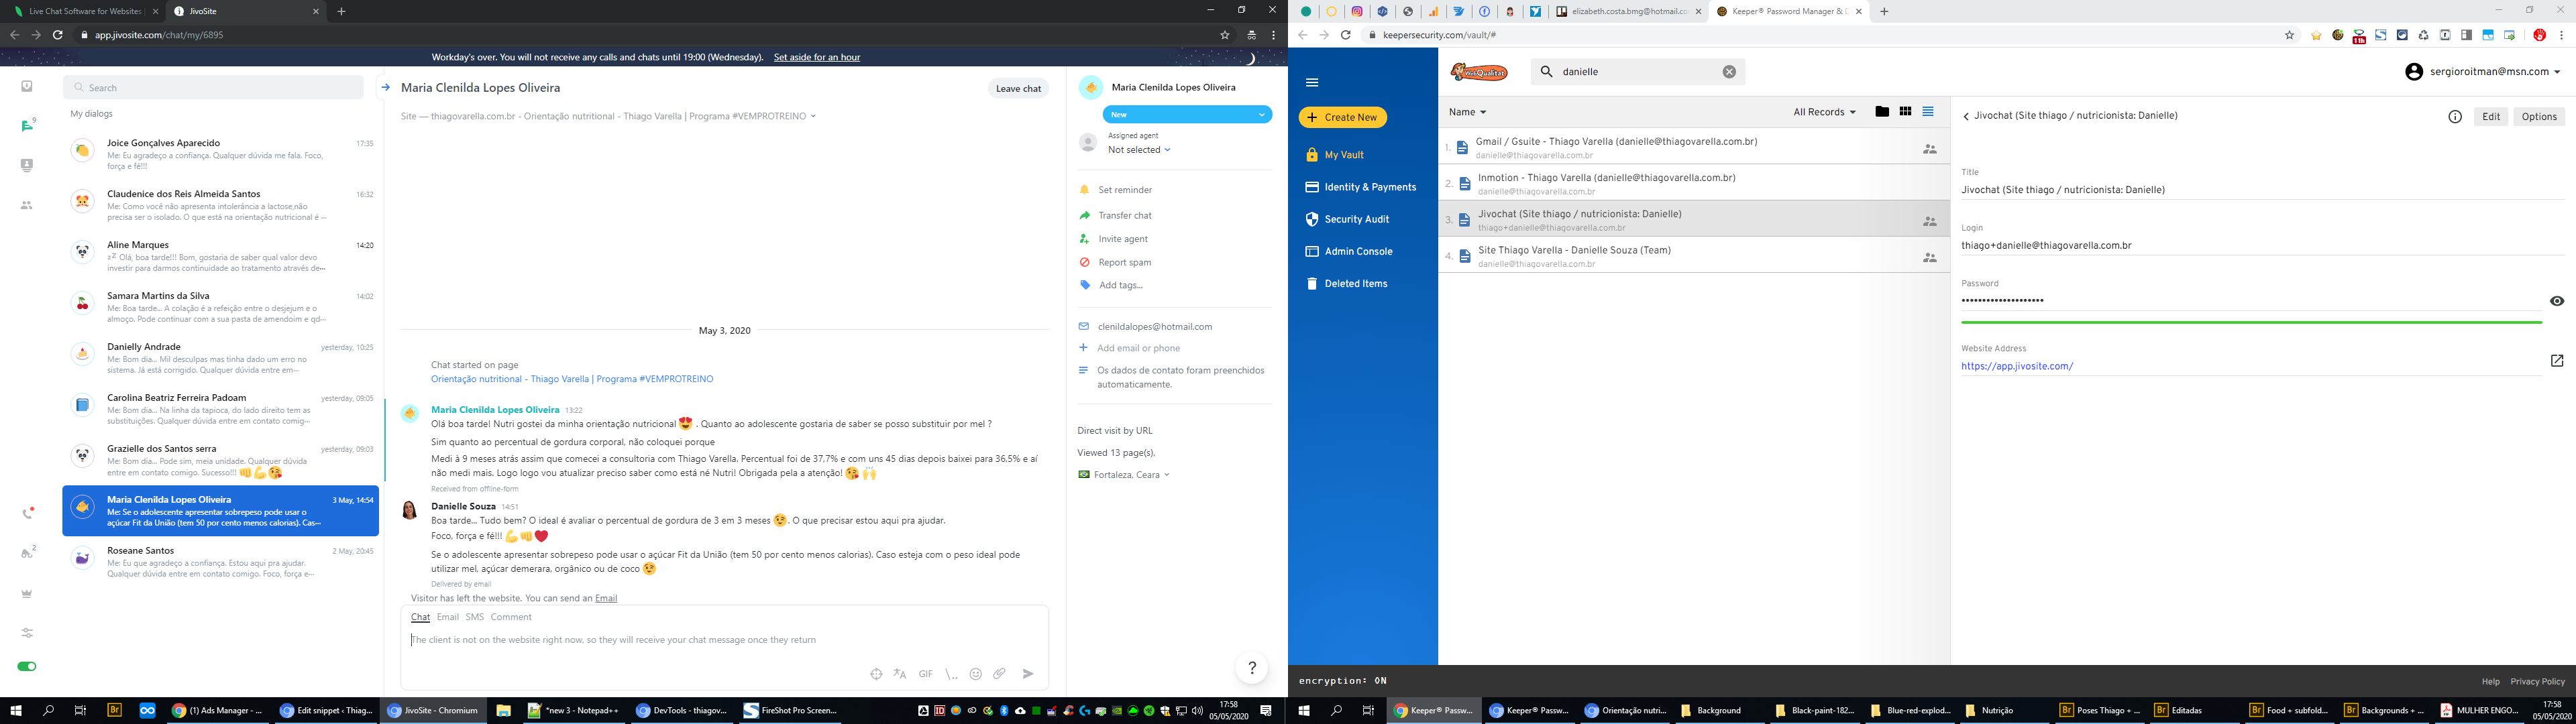
Task: Launch website address in external tab icon
Action: pos(2556,361)
